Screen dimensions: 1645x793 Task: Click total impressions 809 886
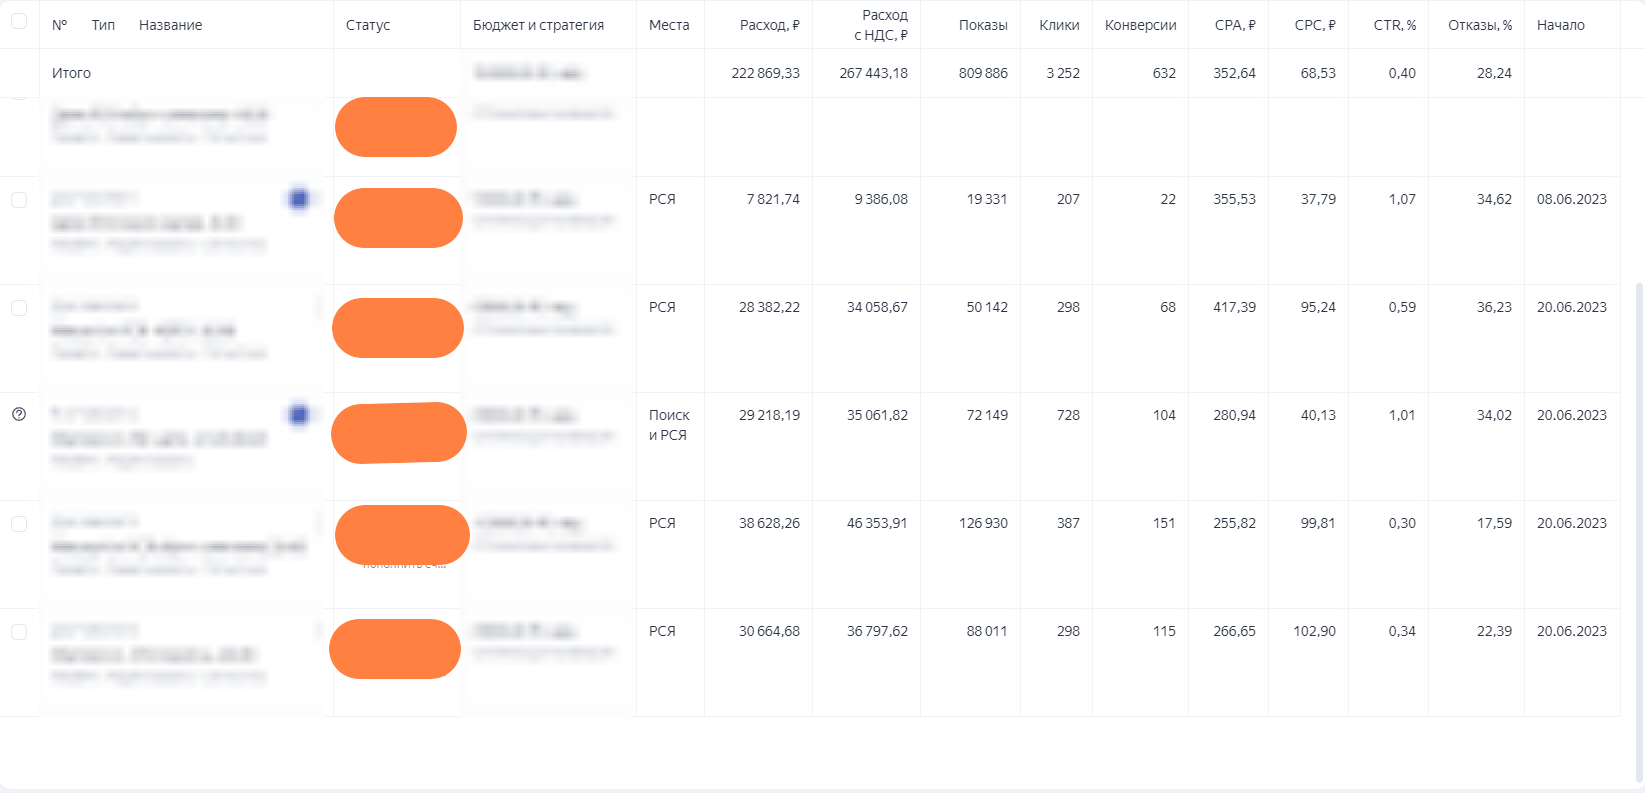pos(983,73)
